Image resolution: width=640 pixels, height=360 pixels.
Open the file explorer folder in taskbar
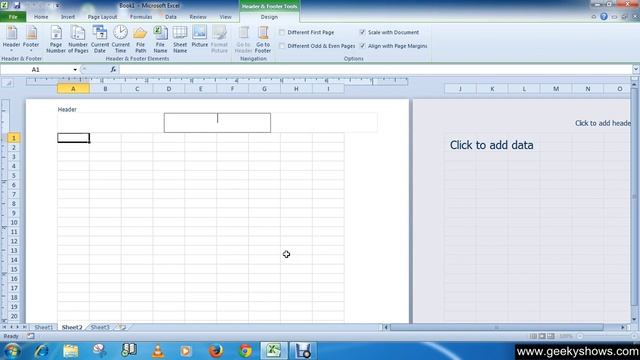(x=71, y=351)
